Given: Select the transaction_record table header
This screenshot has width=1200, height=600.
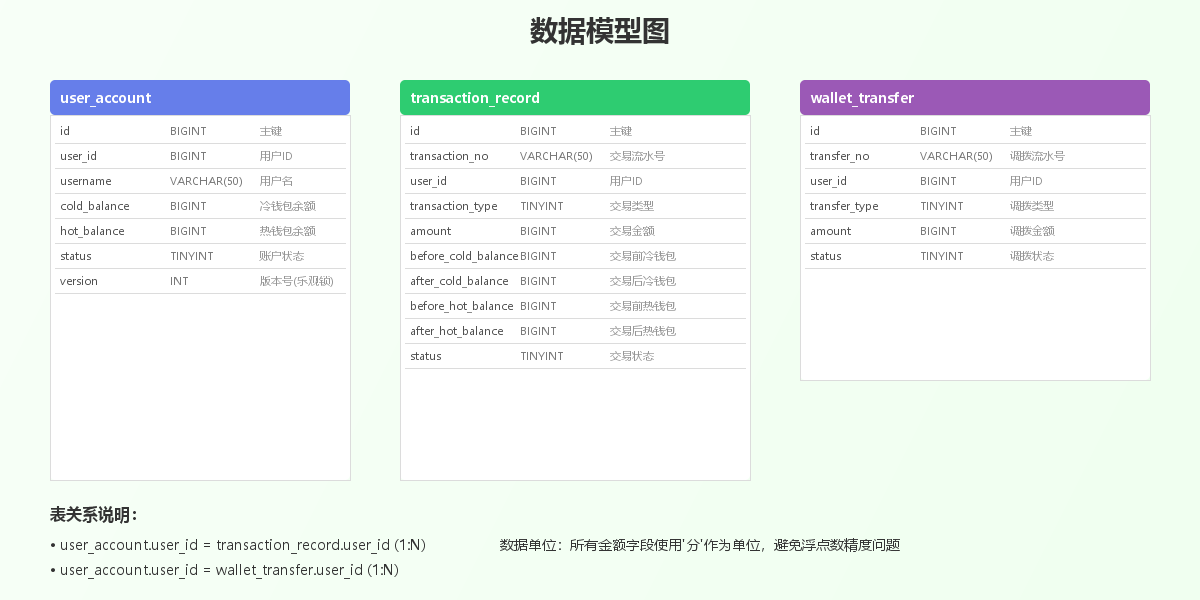Looking at the screenshot, I should click(x=575, y=98).
